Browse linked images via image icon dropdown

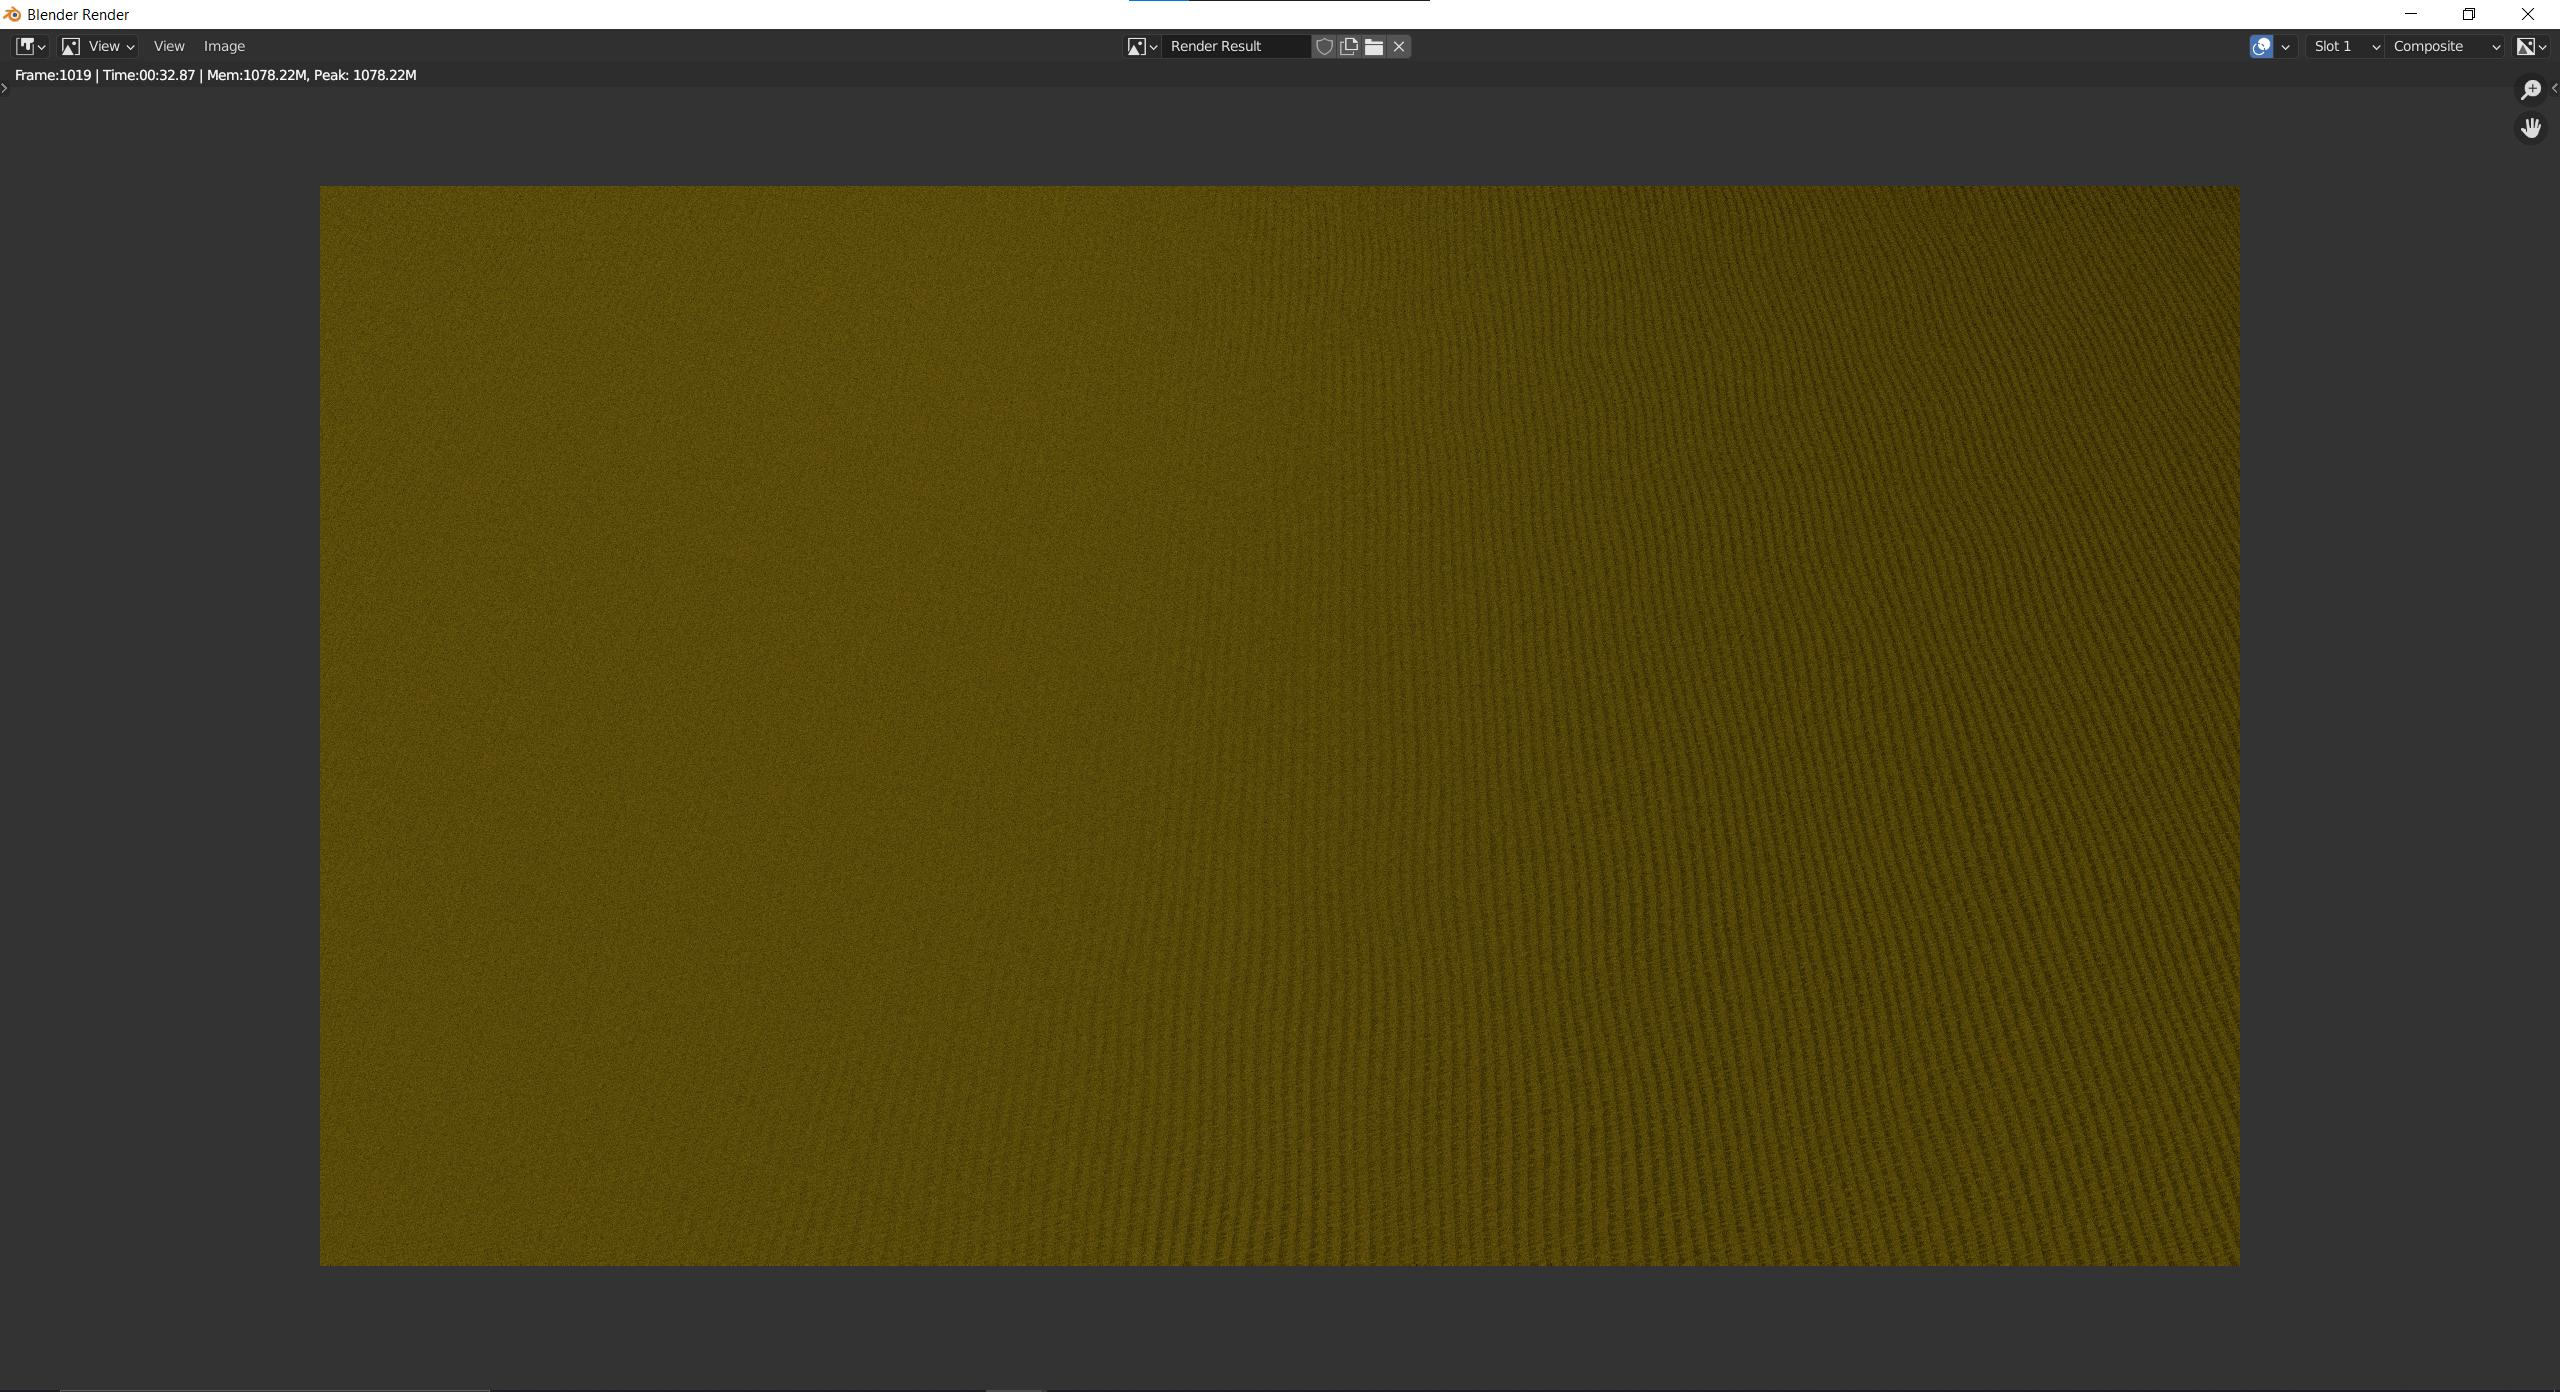[x=1142, y=46]
